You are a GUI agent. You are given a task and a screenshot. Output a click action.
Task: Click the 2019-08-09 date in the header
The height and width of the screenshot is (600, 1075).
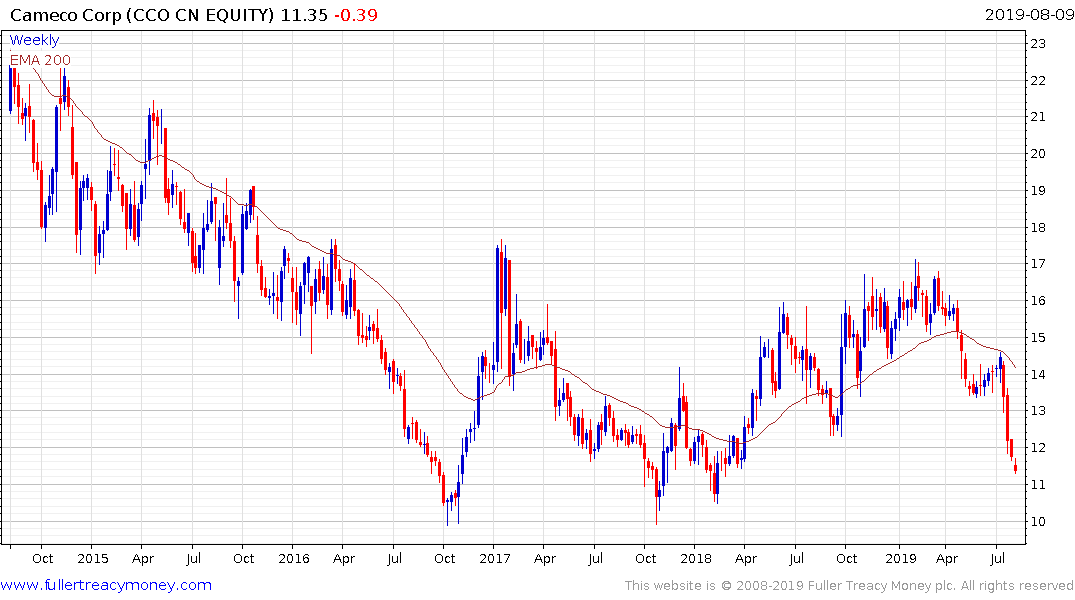click(x=1027, y=14)
